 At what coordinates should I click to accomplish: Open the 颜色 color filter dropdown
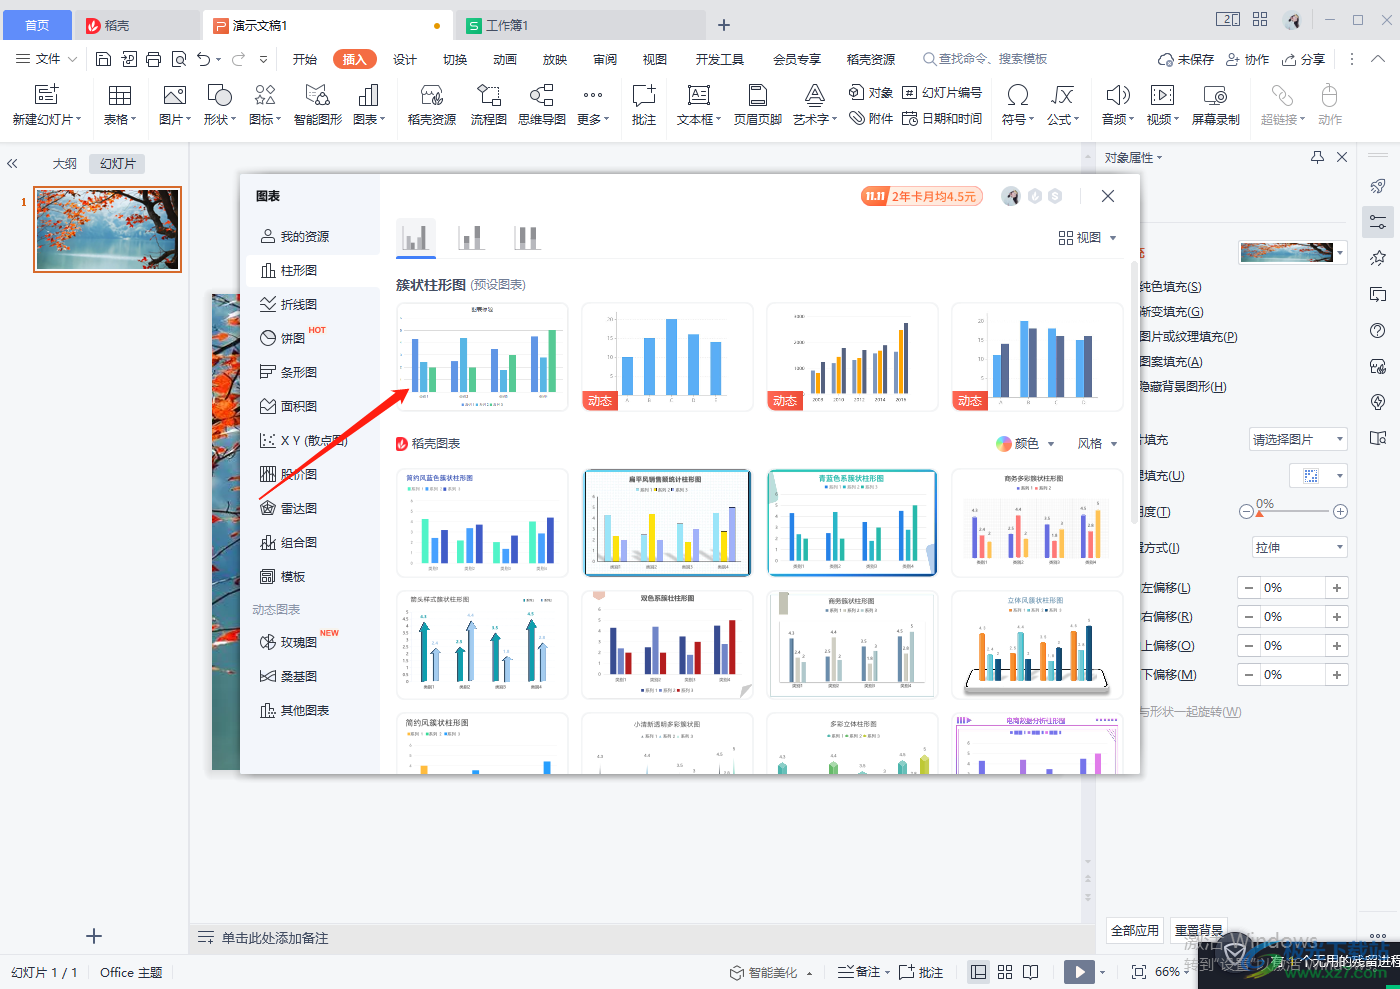(1025, 443)
